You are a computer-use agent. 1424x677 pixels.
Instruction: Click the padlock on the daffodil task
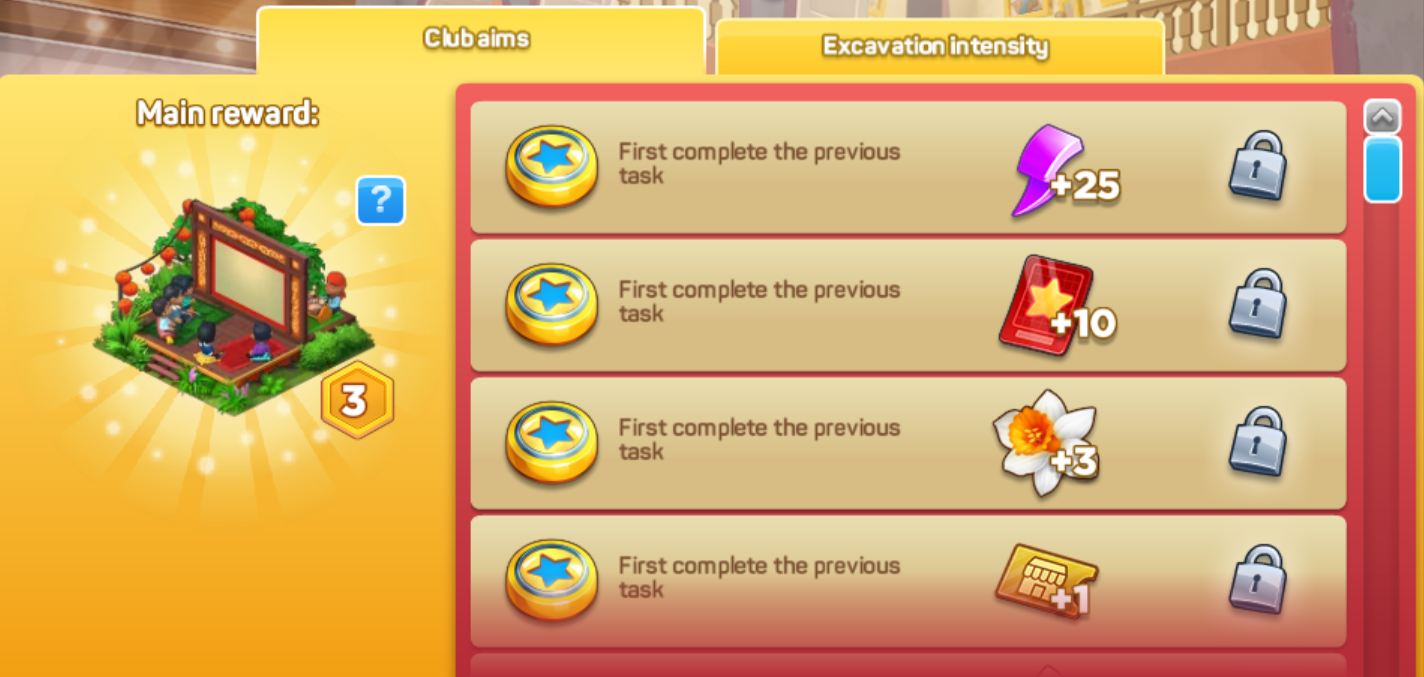pyautogui.click(x=1256, y=441)
